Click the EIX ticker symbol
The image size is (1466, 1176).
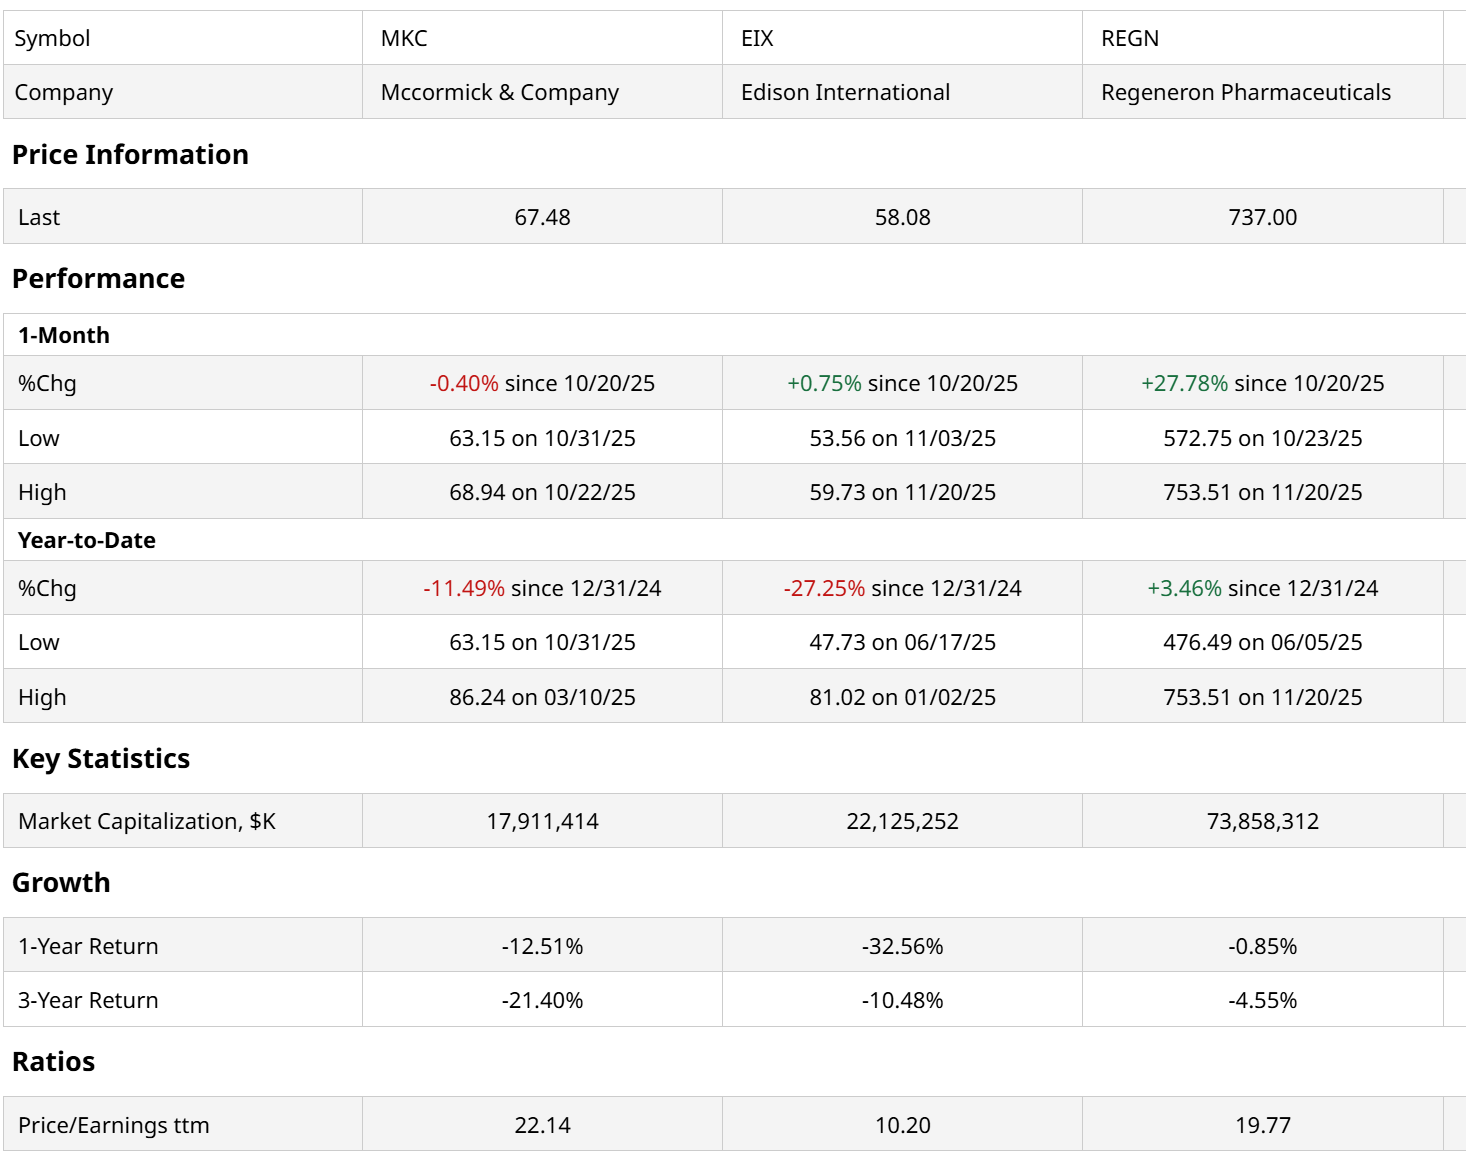pos(757,38)
